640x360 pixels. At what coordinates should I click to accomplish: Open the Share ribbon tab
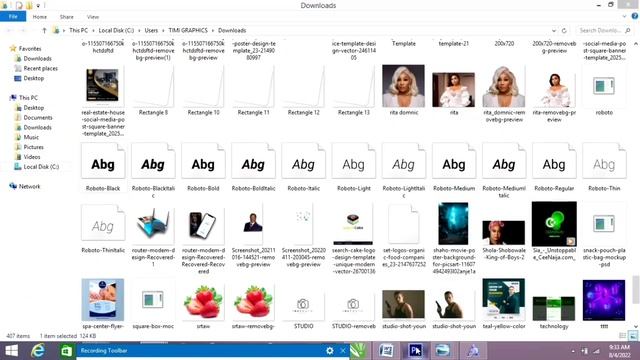[x=67, y=17]
